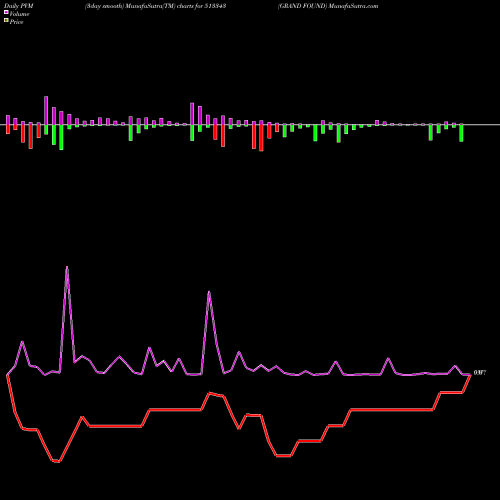Click the 'Volume' legend label
Image resolution: width=500 pixels, height=500 pixels.
tap(19, 14)
